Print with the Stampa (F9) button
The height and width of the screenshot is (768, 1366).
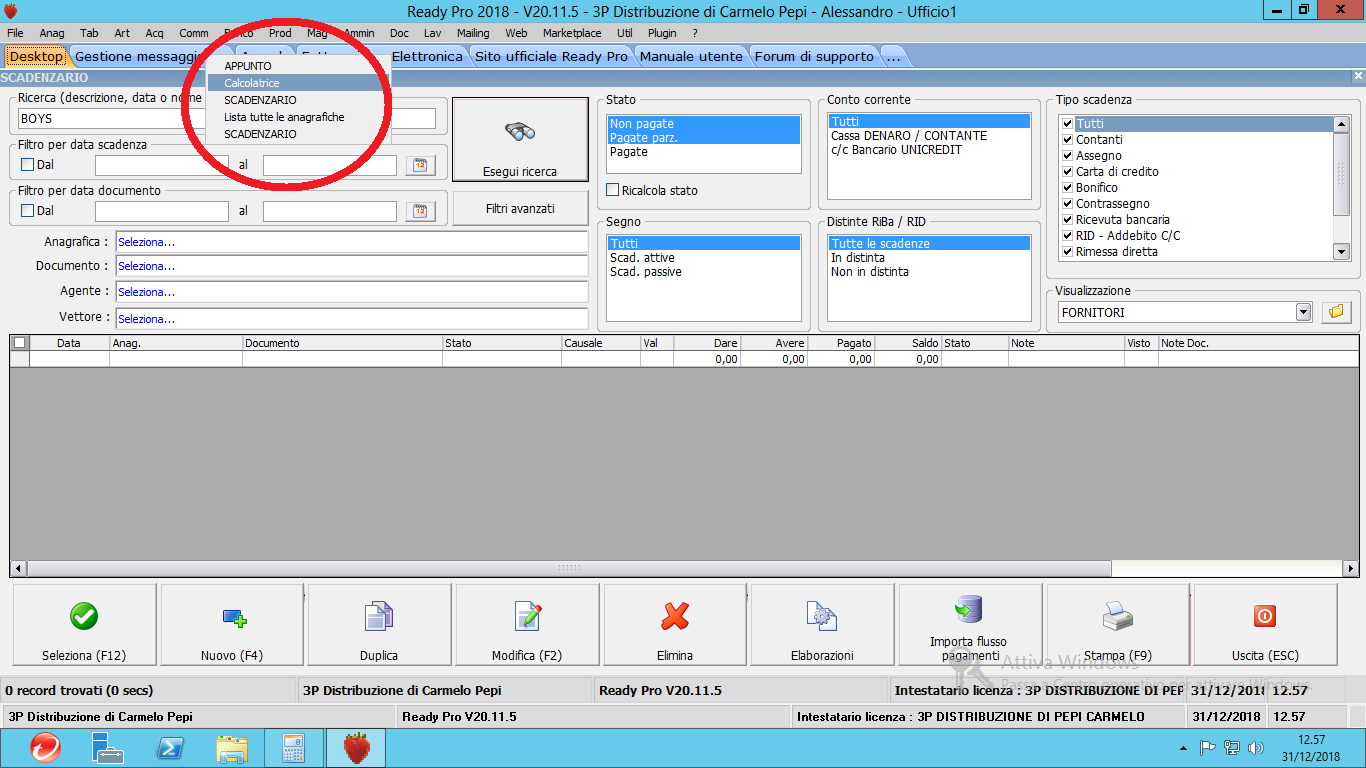1118,625
